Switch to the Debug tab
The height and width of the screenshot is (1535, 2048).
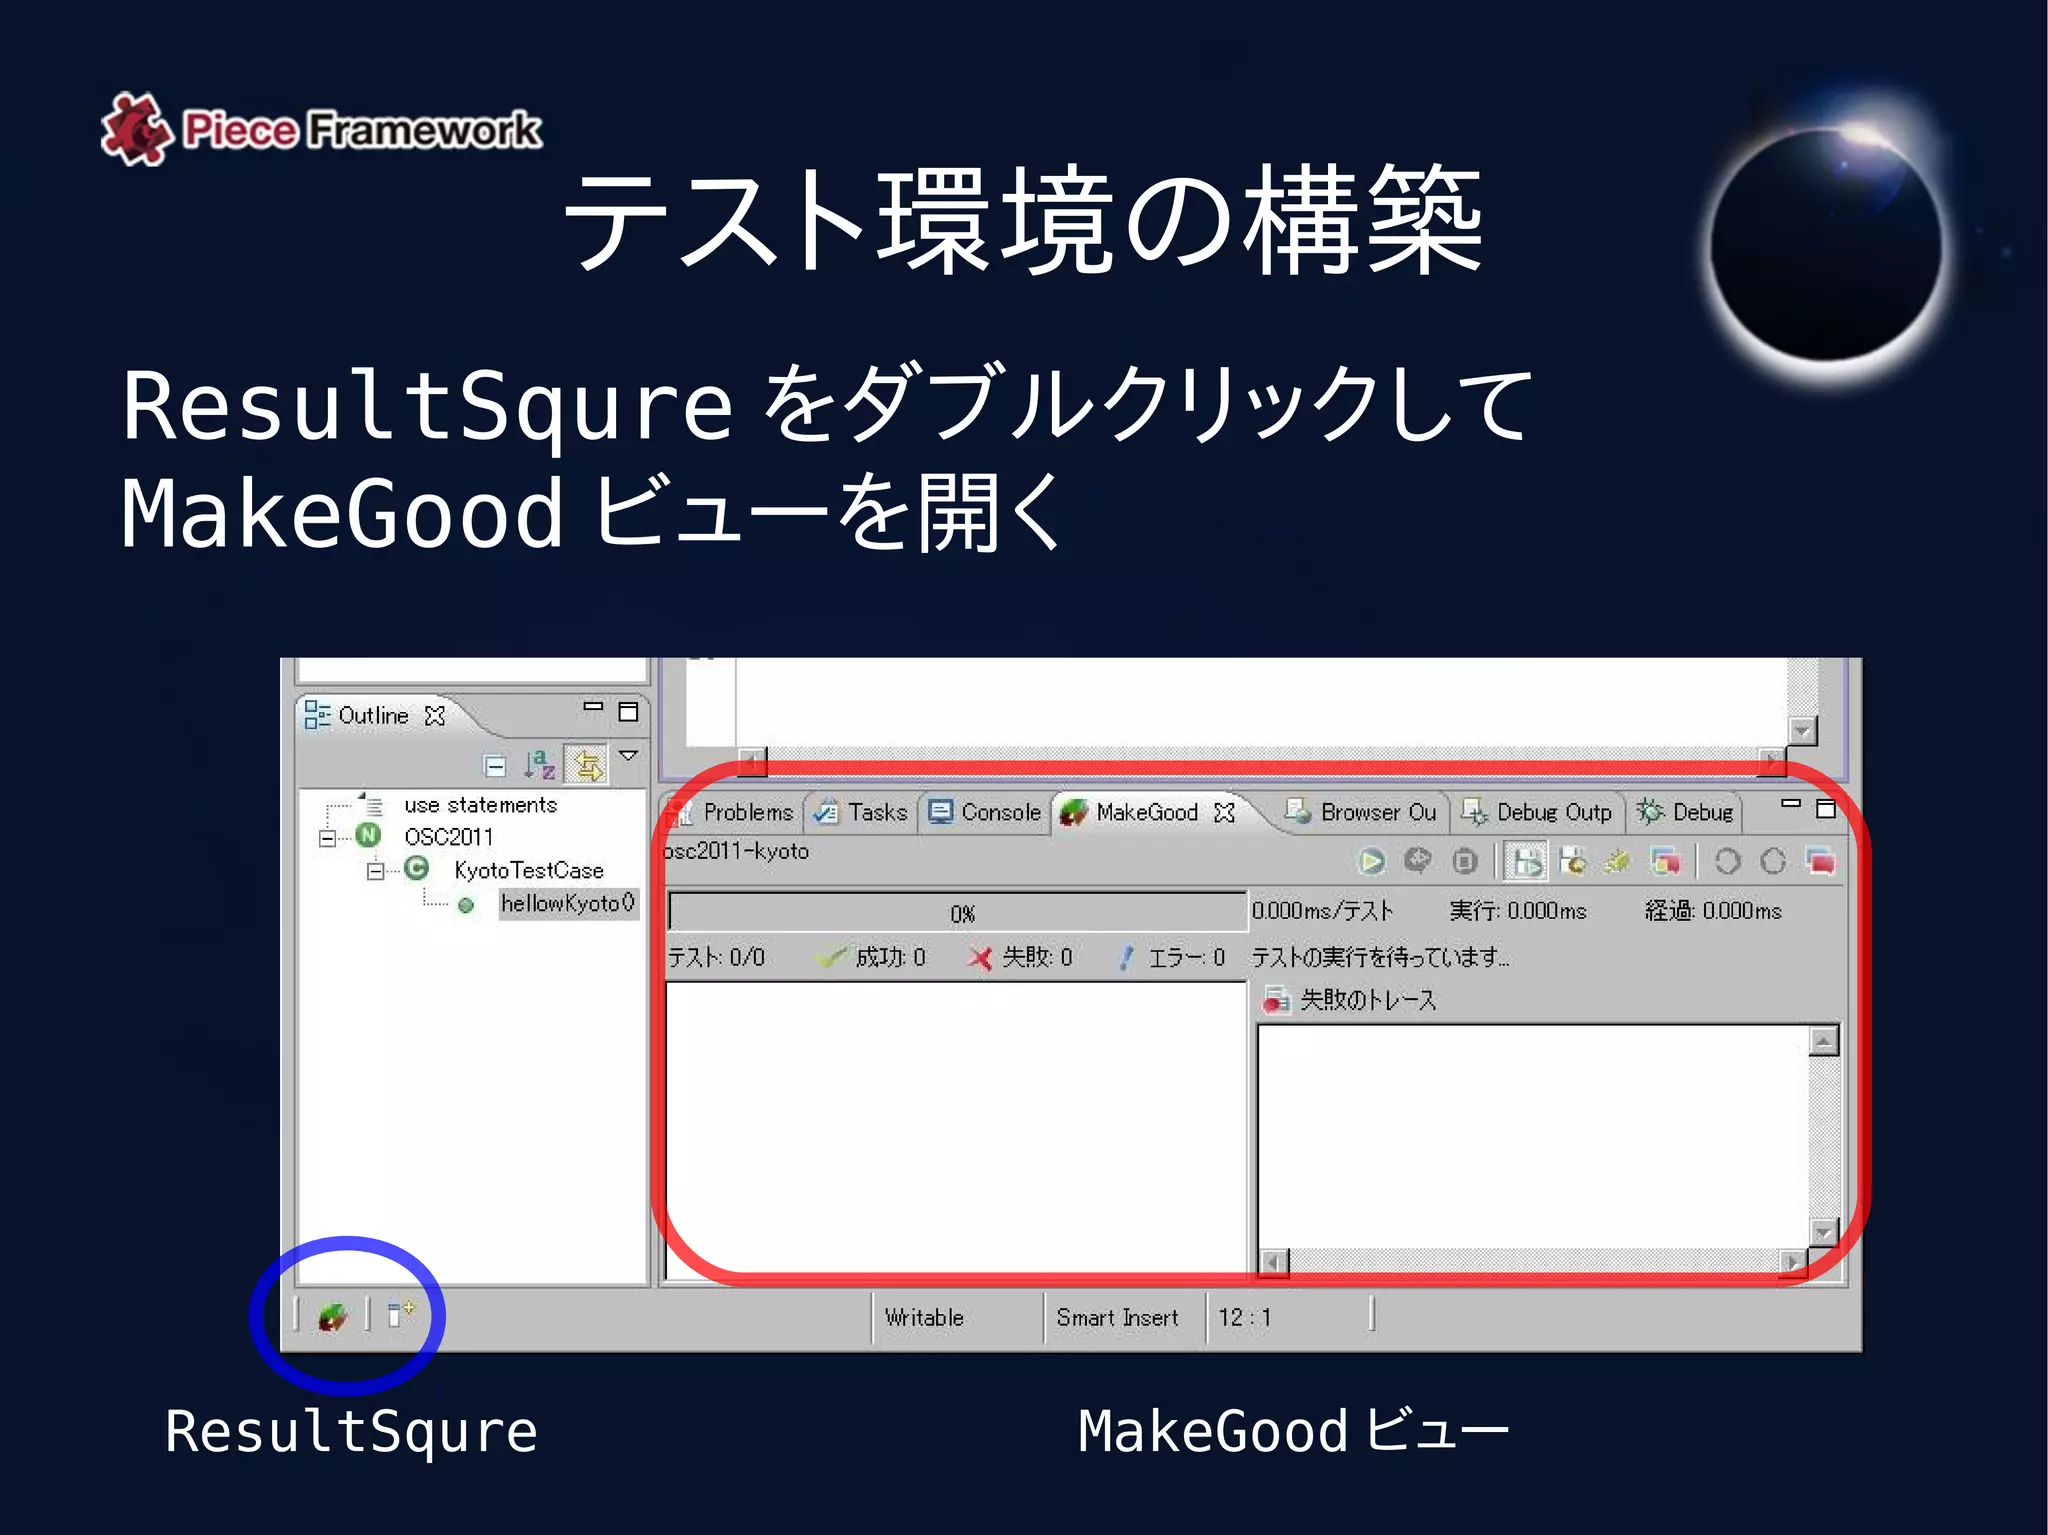(x=1685, y=812)
